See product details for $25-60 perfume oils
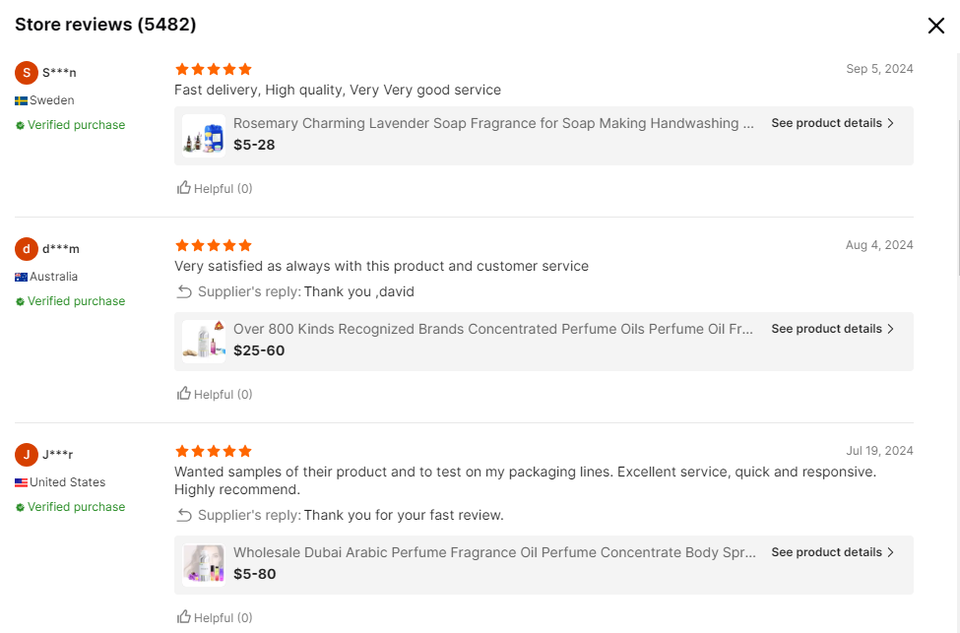The height and width of the screenshot is (633, 960). pyautogui.click(x=832, y=329)
